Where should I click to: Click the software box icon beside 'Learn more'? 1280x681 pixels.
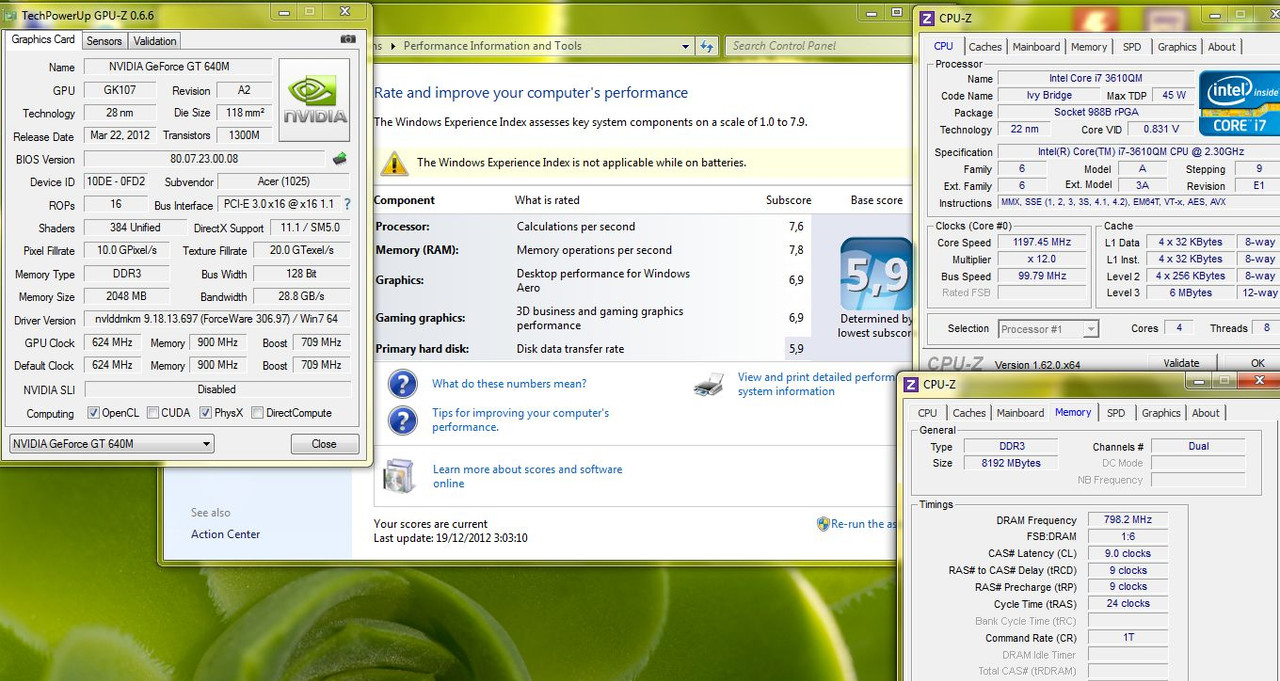[x=400, y=476]
